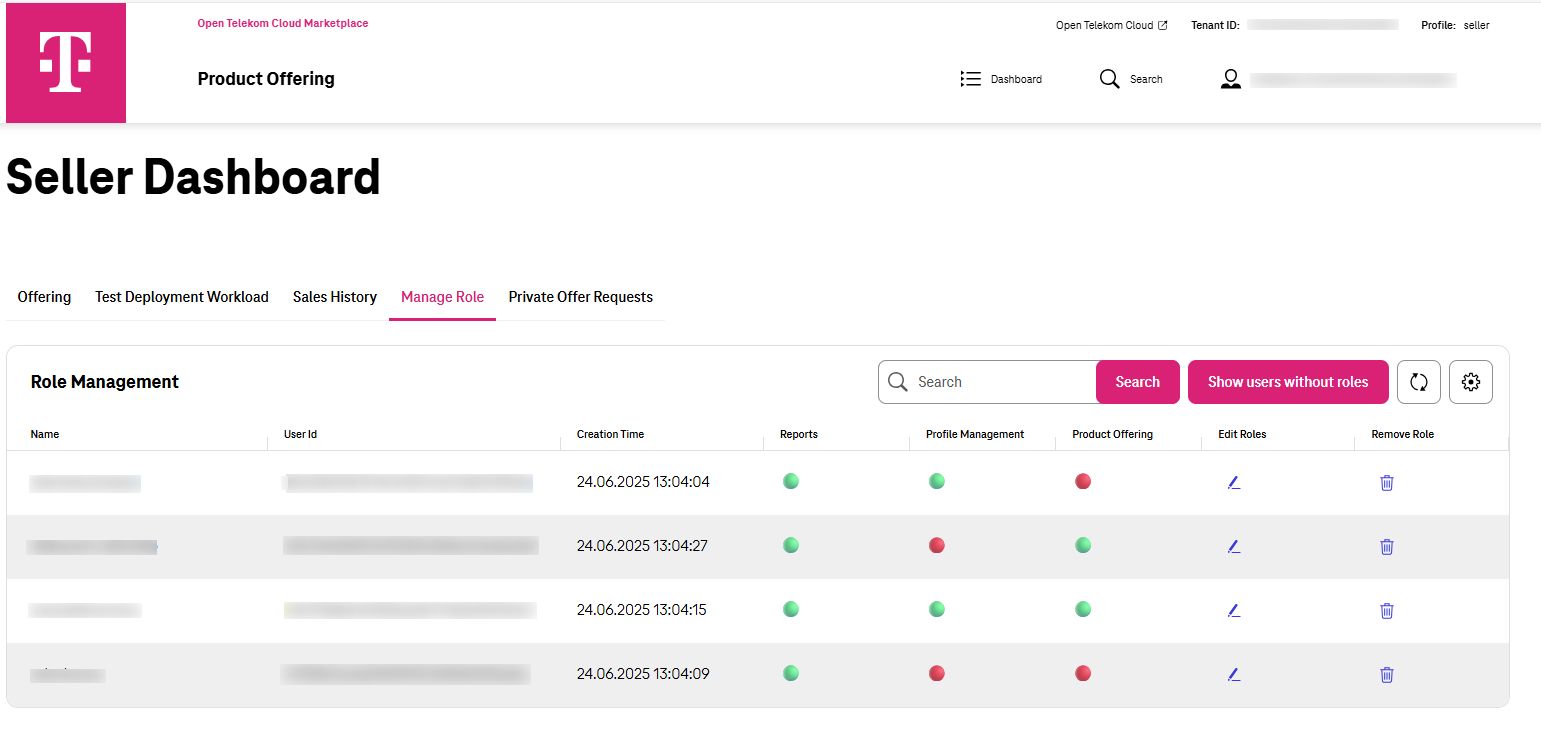
Task: Click Reports status dot in 13:04:04 row
Action: tap(791, 481)
